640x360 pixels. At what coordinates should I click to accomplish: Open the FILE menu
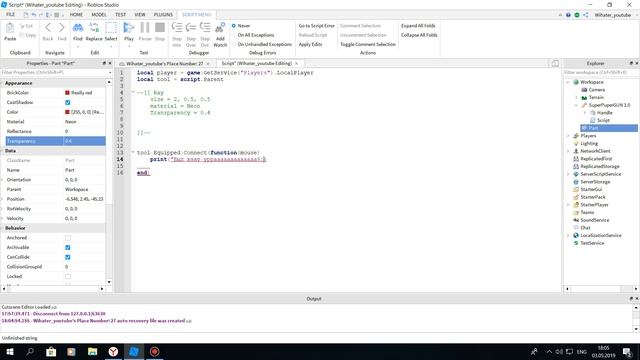coord(10,15)
